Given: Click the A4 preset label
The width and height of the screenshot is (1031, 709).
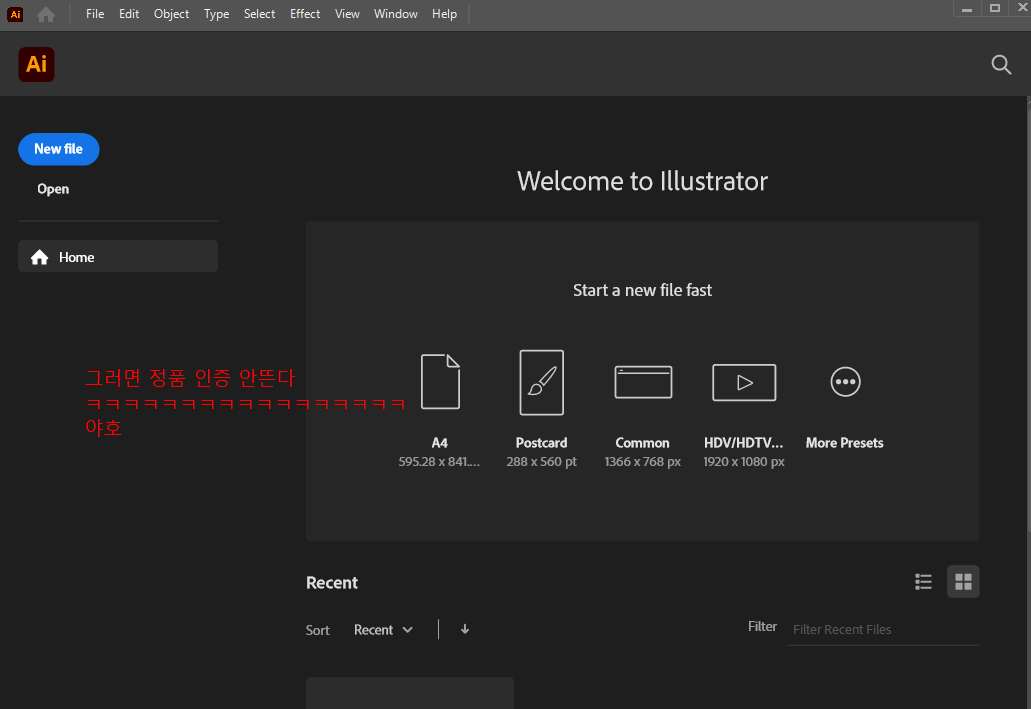Looking at the screenshot, I should point(439,443).
